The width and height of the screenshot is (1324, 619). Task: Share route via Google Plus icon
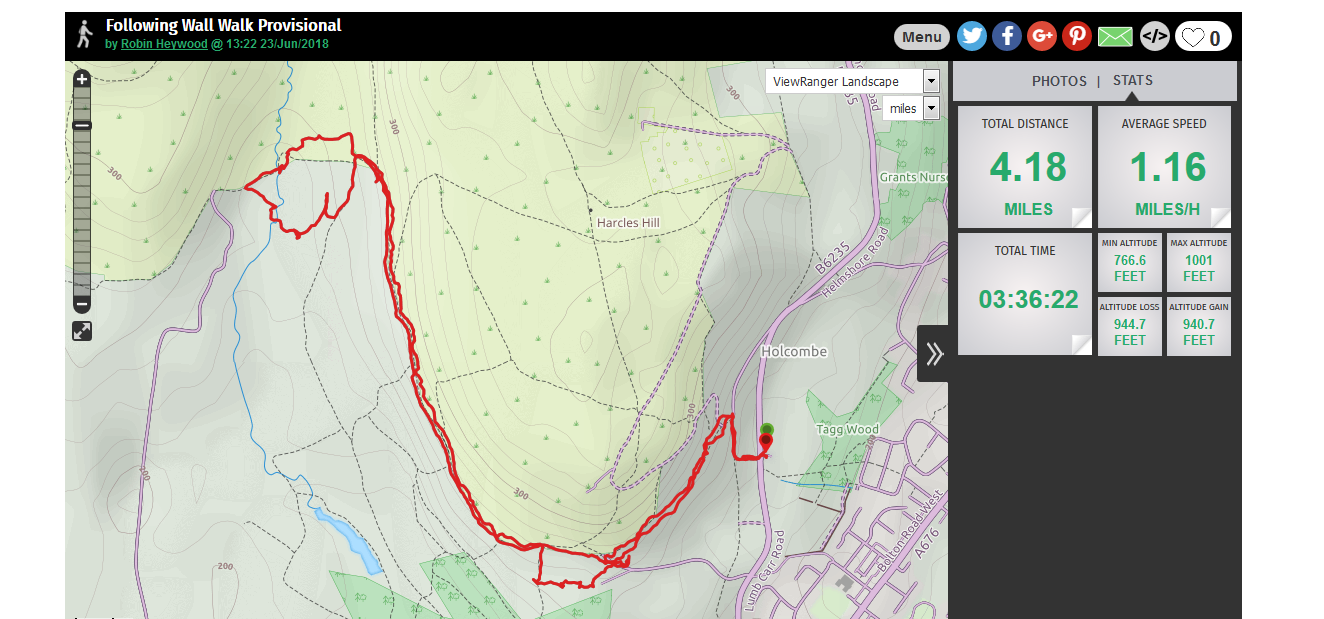pyautogui.click(x=1042, y=37)
